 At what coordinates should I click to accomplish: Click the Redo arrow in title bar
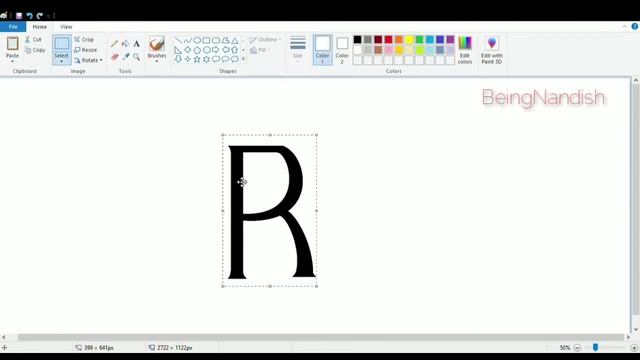[x=40, y=16]
